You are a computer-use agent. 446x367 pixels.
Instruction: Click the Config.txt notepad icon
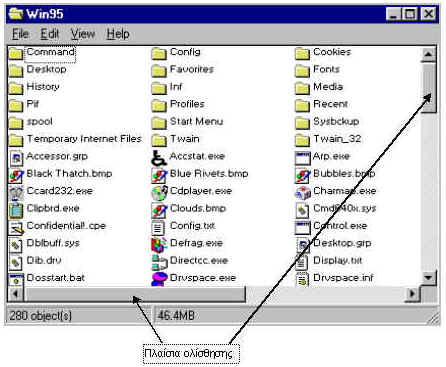coord(159,227)
